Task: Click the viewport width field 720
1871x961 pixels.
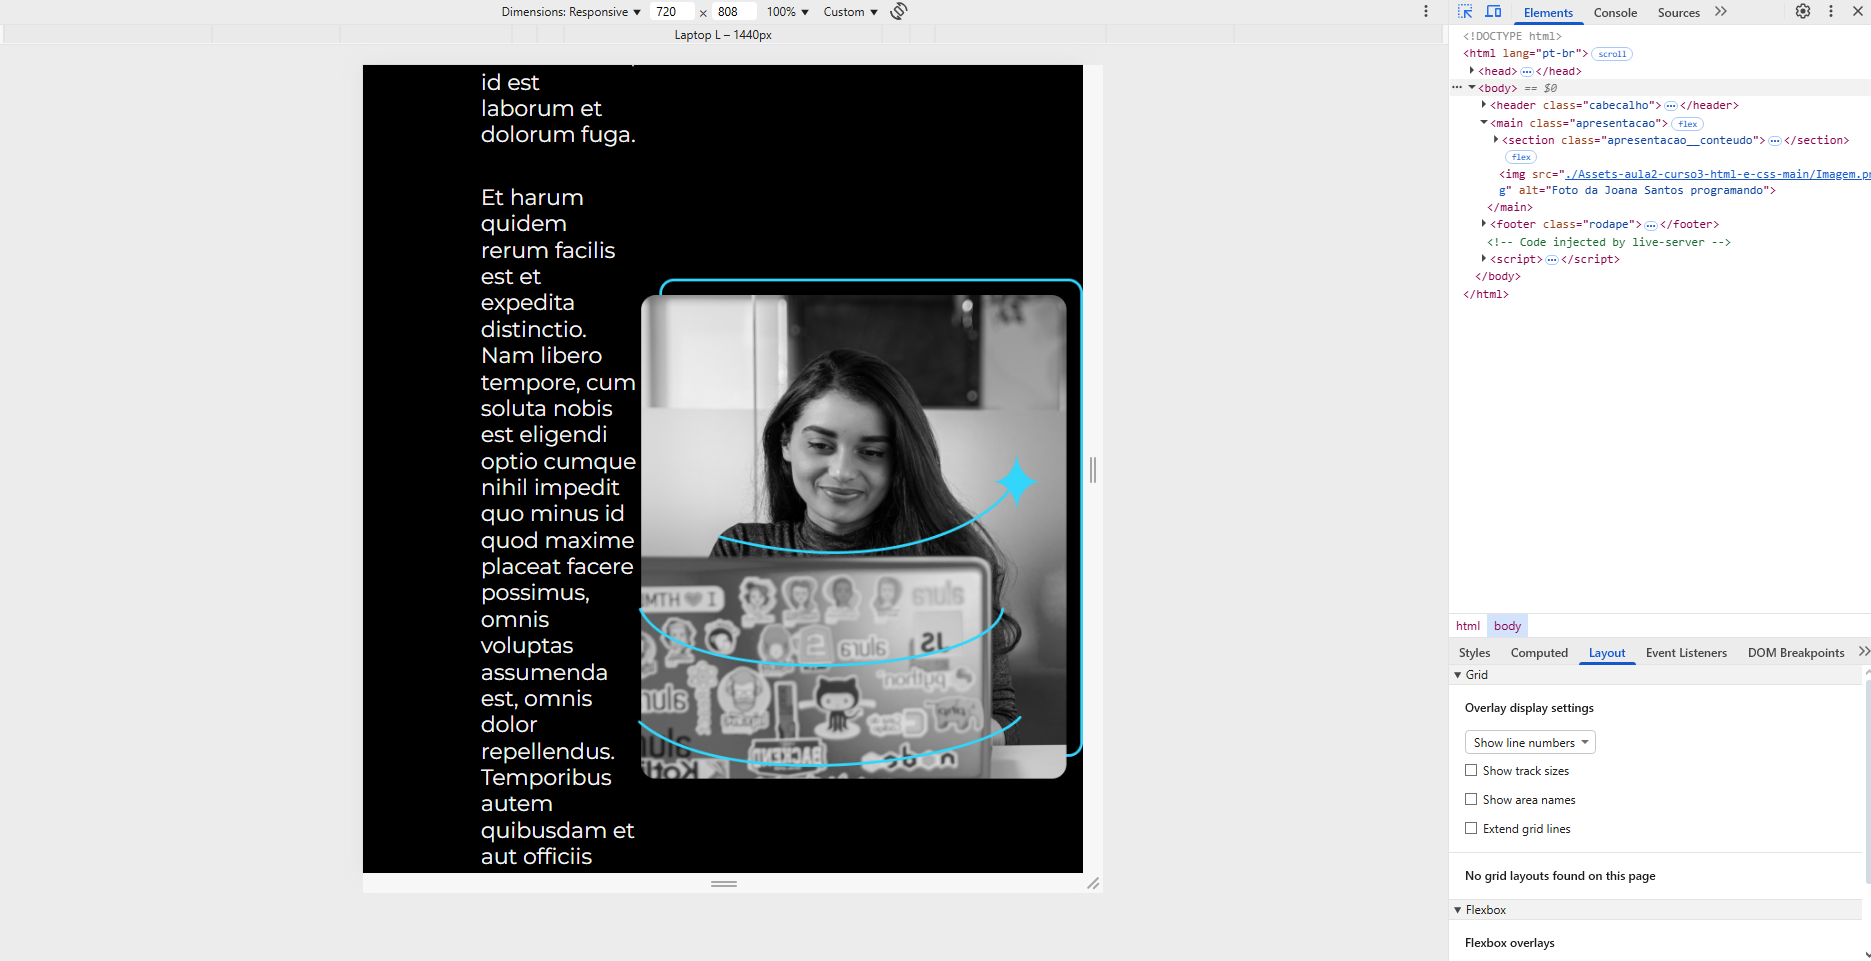Action: pyautogui.click(x=672, y=12)
